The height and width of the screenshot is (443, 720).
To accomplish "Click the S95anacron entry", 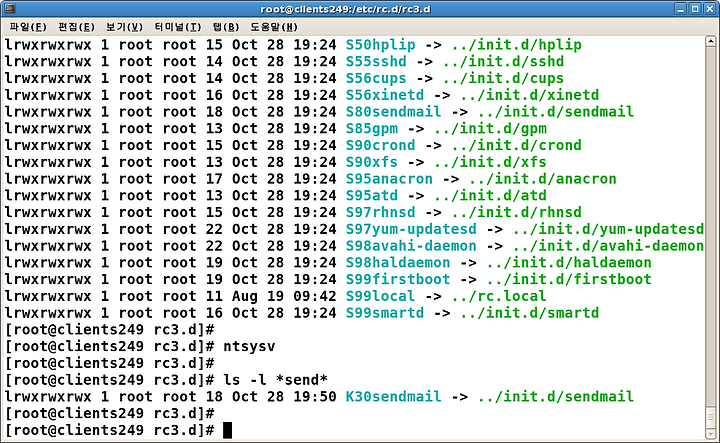I will click(389, 179).
